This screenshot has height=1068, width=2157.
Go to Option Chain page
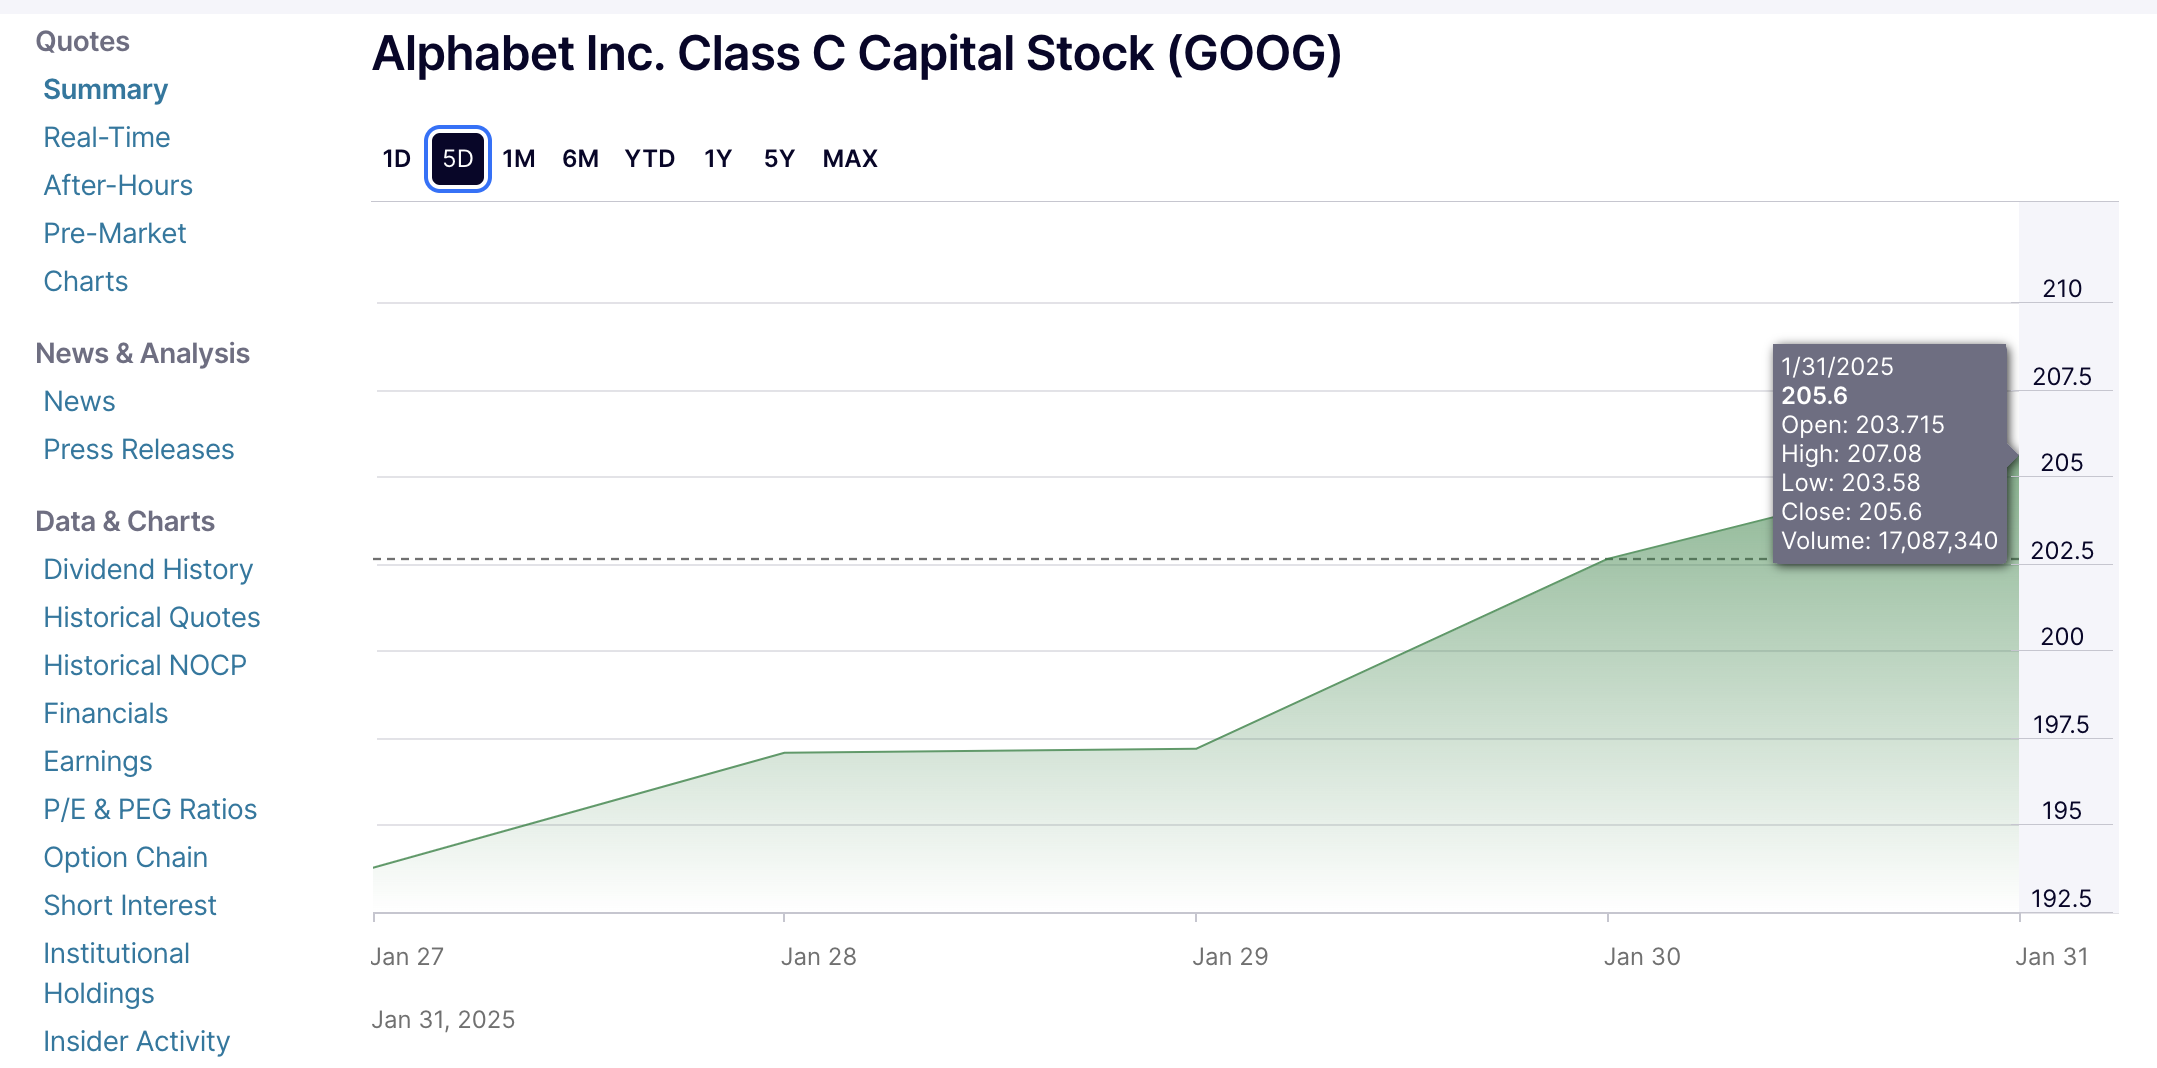click(126, 857)
